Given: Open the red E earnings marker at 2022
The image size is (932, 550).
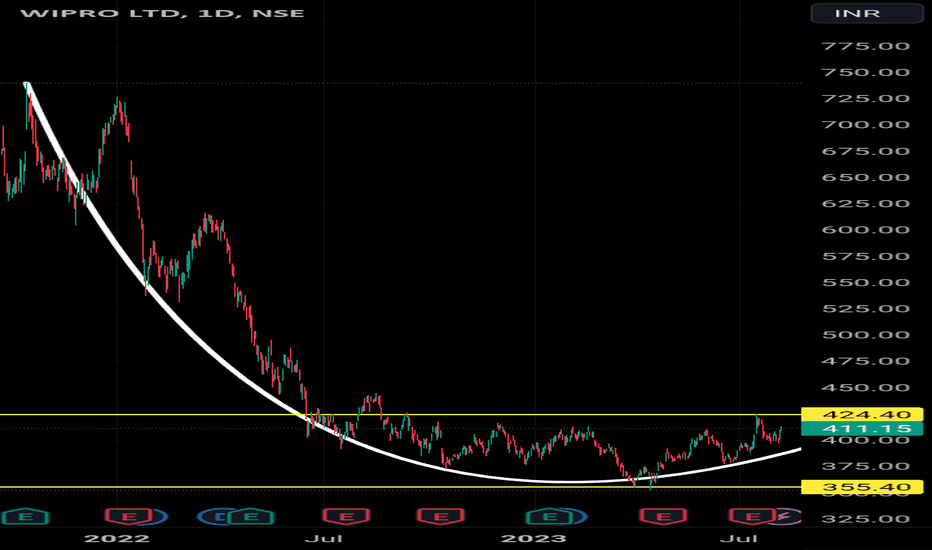Looking at the screenshot, I should coord(130,516).
